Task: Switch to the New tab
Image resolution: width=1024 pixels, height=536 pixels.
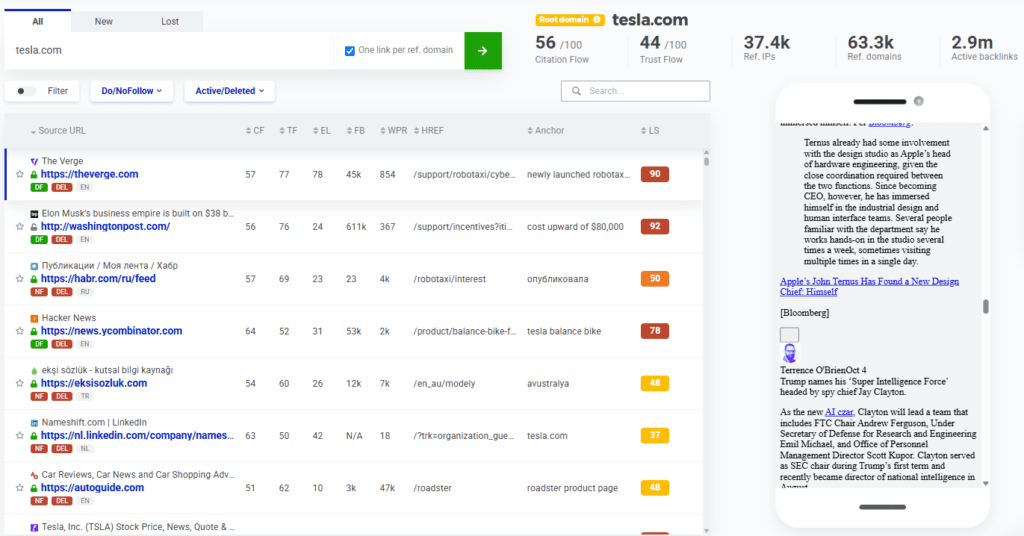Action: (x=103, y=21)
